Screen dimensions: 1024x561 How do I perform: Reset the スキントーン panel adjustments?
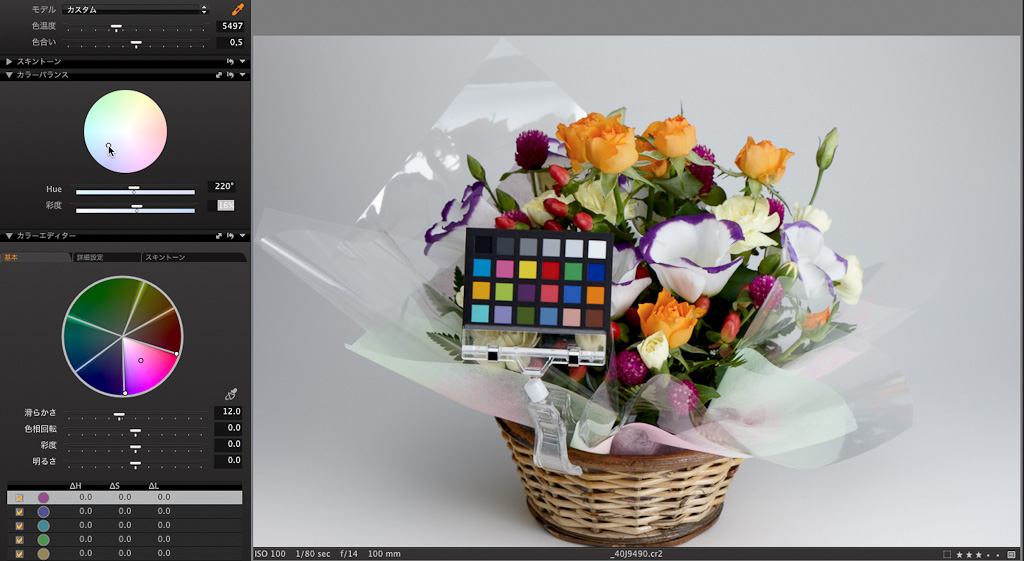click(230, 61)
